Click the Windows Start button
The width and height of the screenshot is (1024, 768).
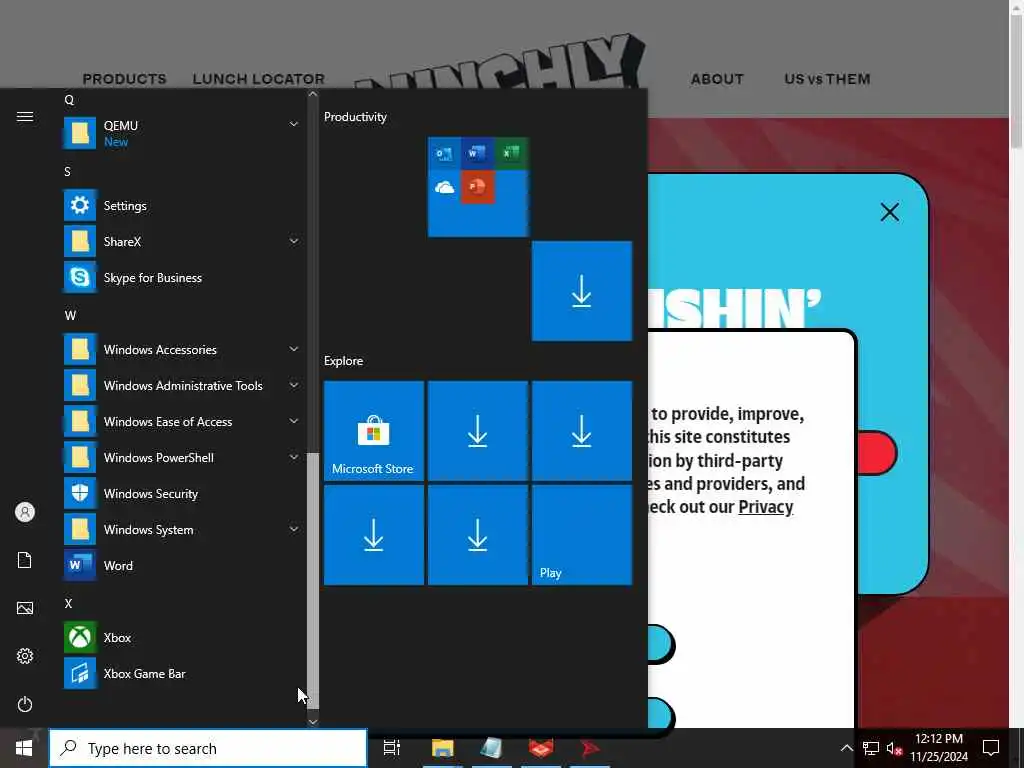24,748
